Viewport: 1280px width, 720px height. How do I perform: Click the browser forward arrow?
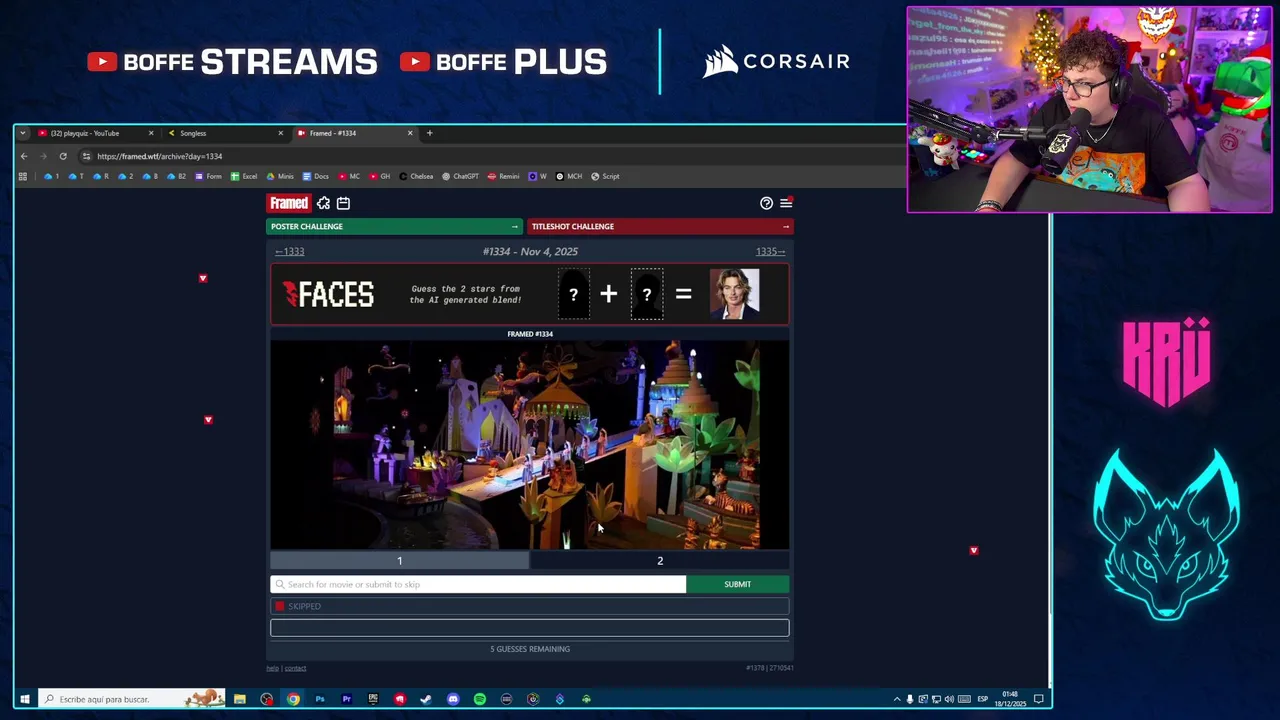(x=43, y=156)
